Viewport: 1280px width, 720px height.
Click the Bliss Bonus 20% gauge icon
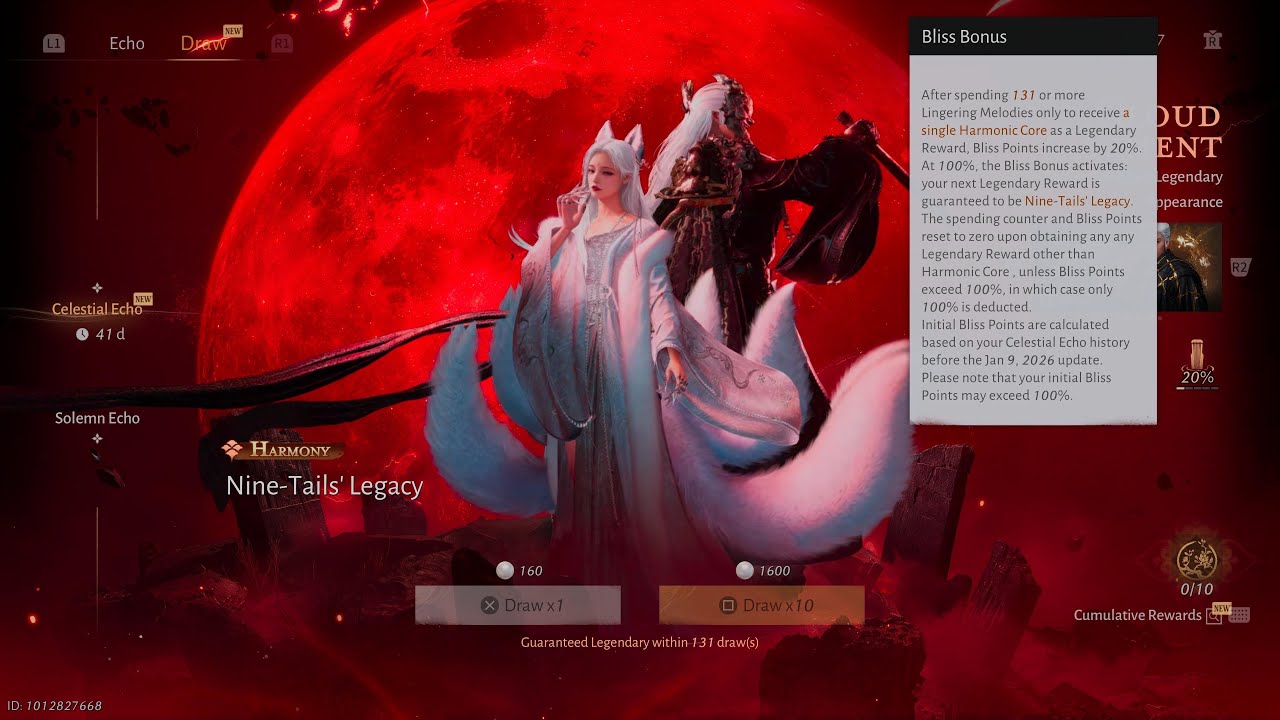click(1197, 353)
